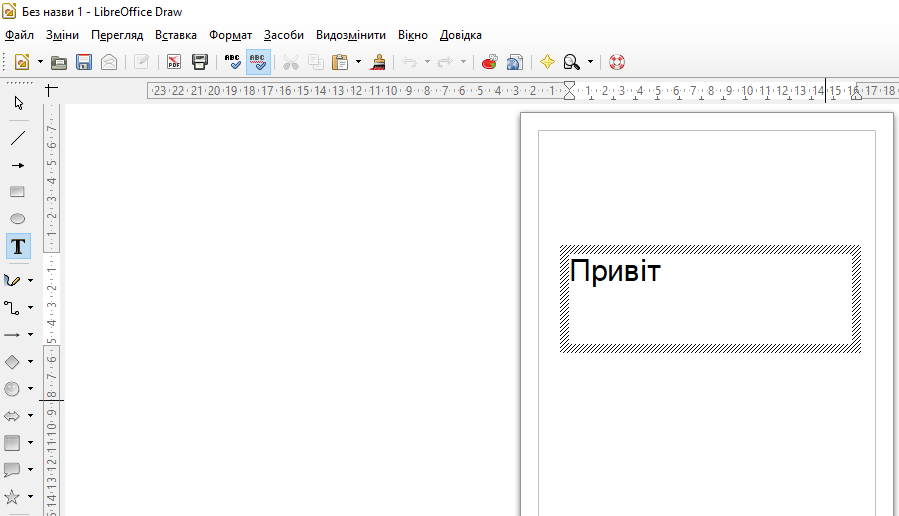Image resolution: width=899 pixels, height=516 pixels.
Task: Open LibreOffice Help lifebuoy icon
Action: click(x=617, y=62)
